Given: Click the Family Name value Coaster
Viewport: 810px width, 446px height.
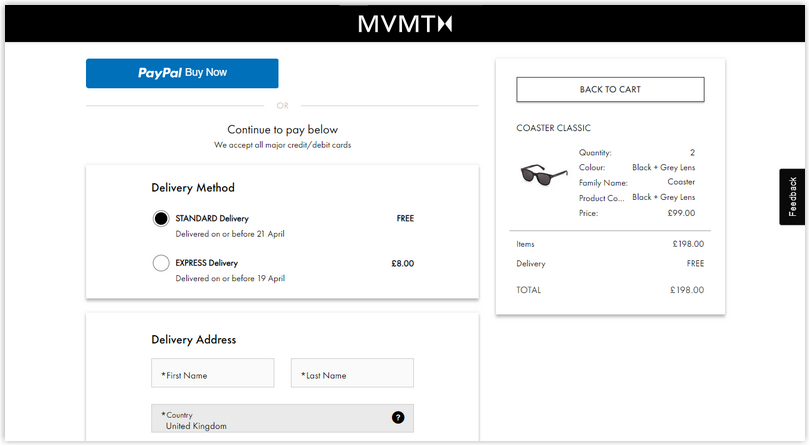Looking at the screenshot, I should pyautogui.click(x=681, y=182).
